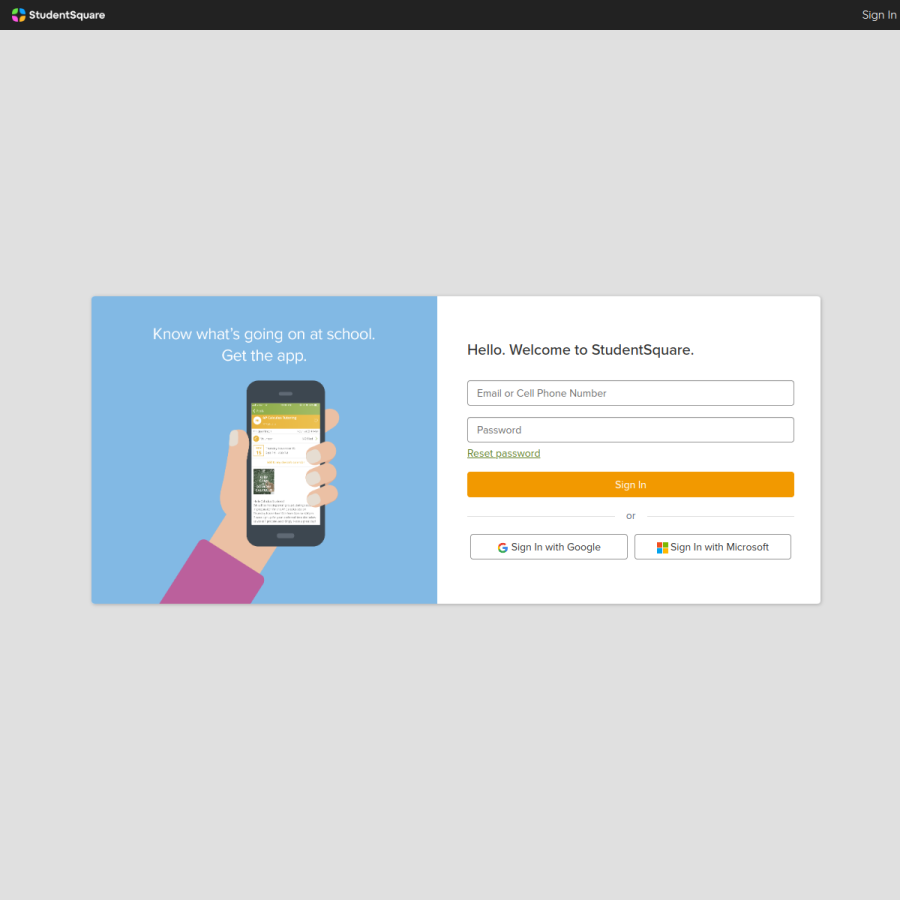900x900 pixels.
Task: Choose Sign In with Google
Action: pos(549,547)
